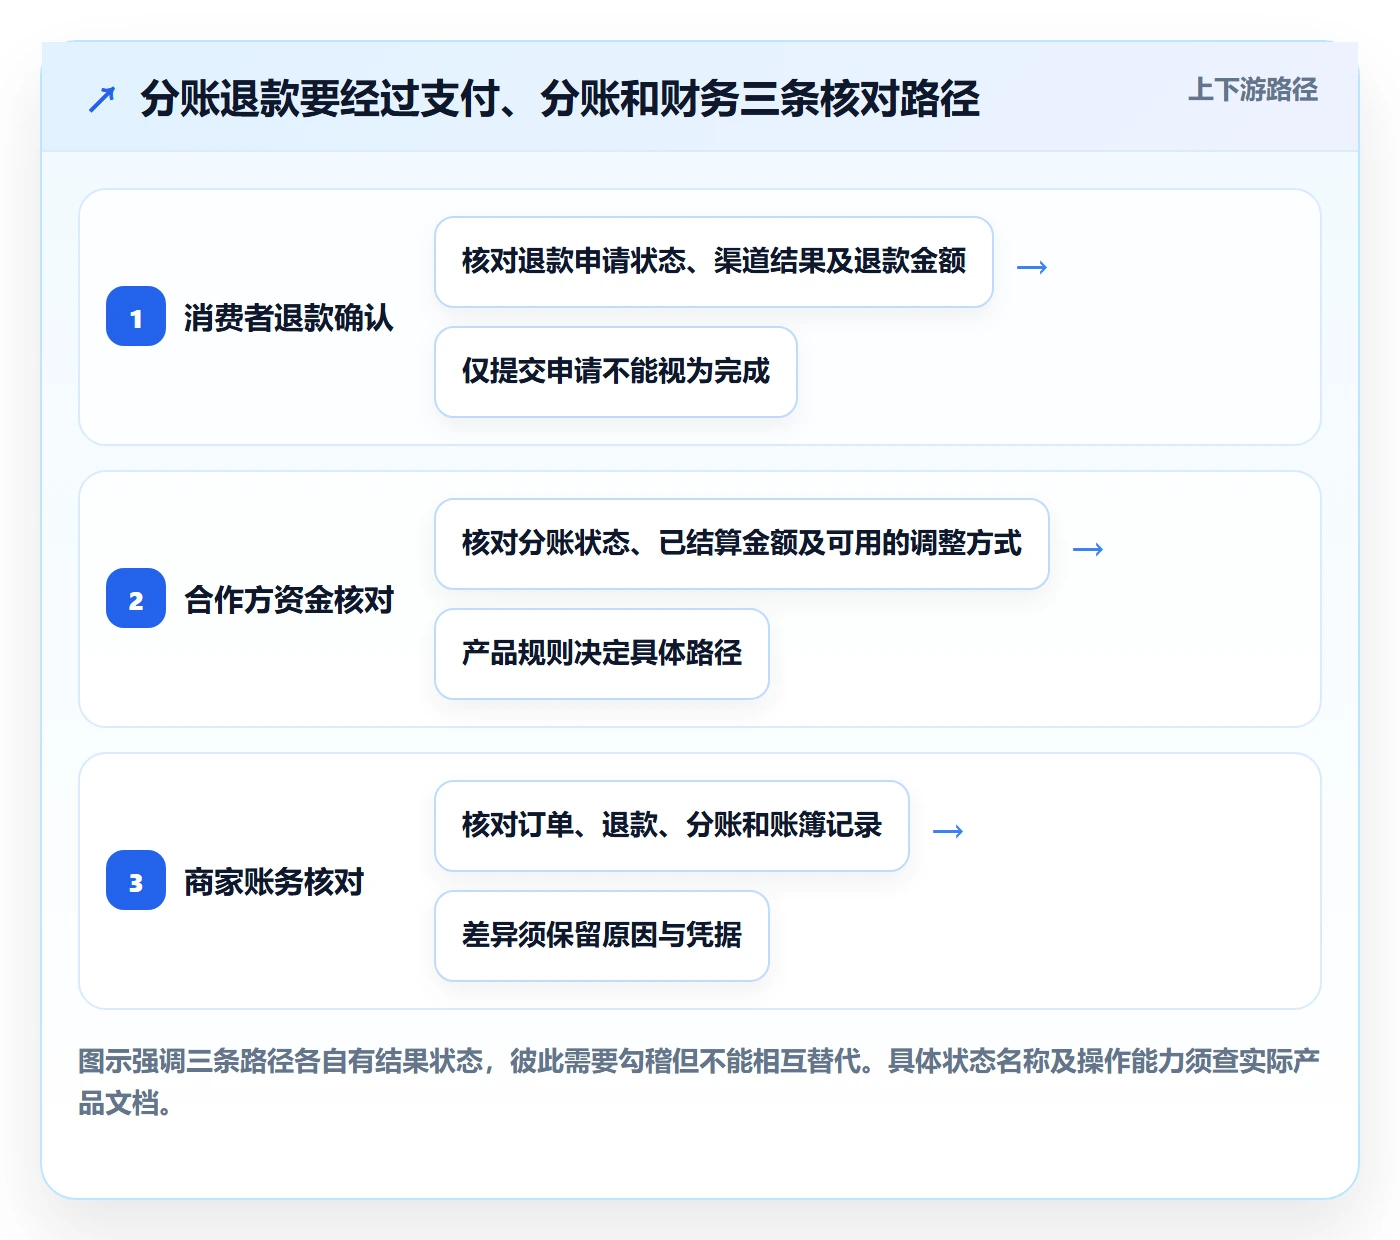Image resolution: width=1400 pixels, height=1240 pixels.
Task: Click the arrow after 核对分账状态 box
Action: 1088,549
